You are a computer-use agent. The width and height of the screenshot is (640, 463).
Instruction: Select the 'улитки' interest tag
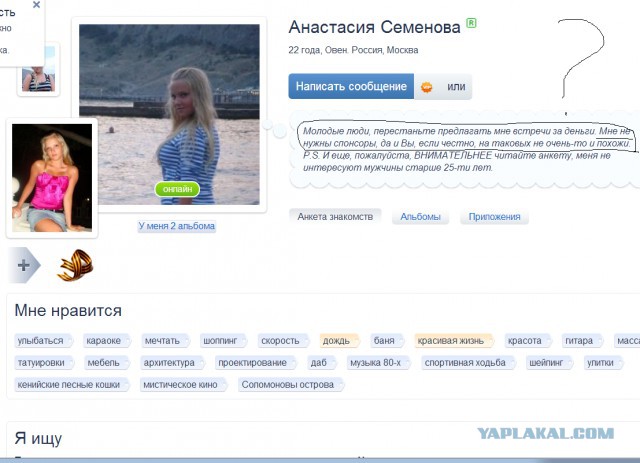tap(603, 363)
